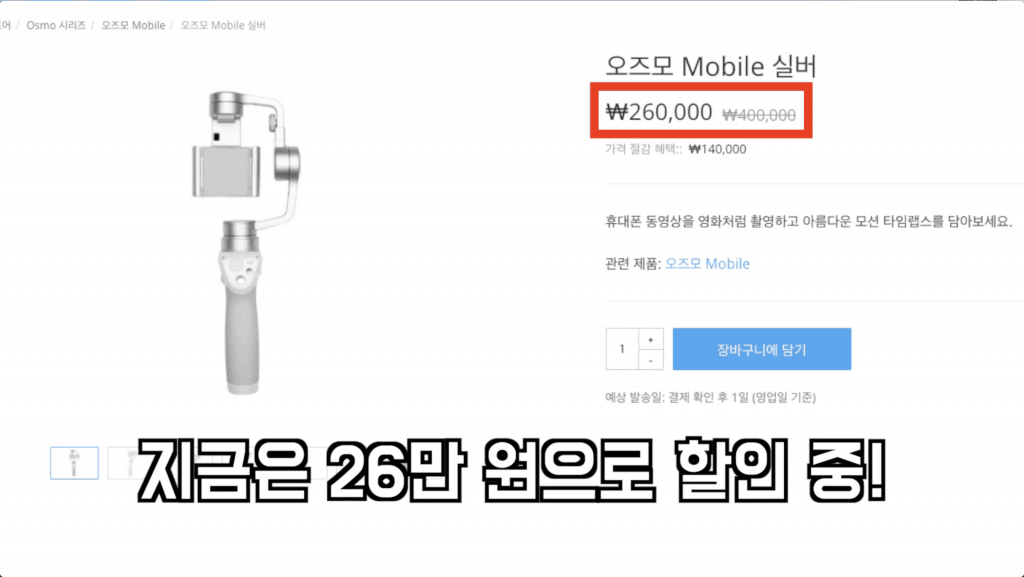Click the 가격 절감 혜택 label
1024x577 pixels.
point(643,149)
